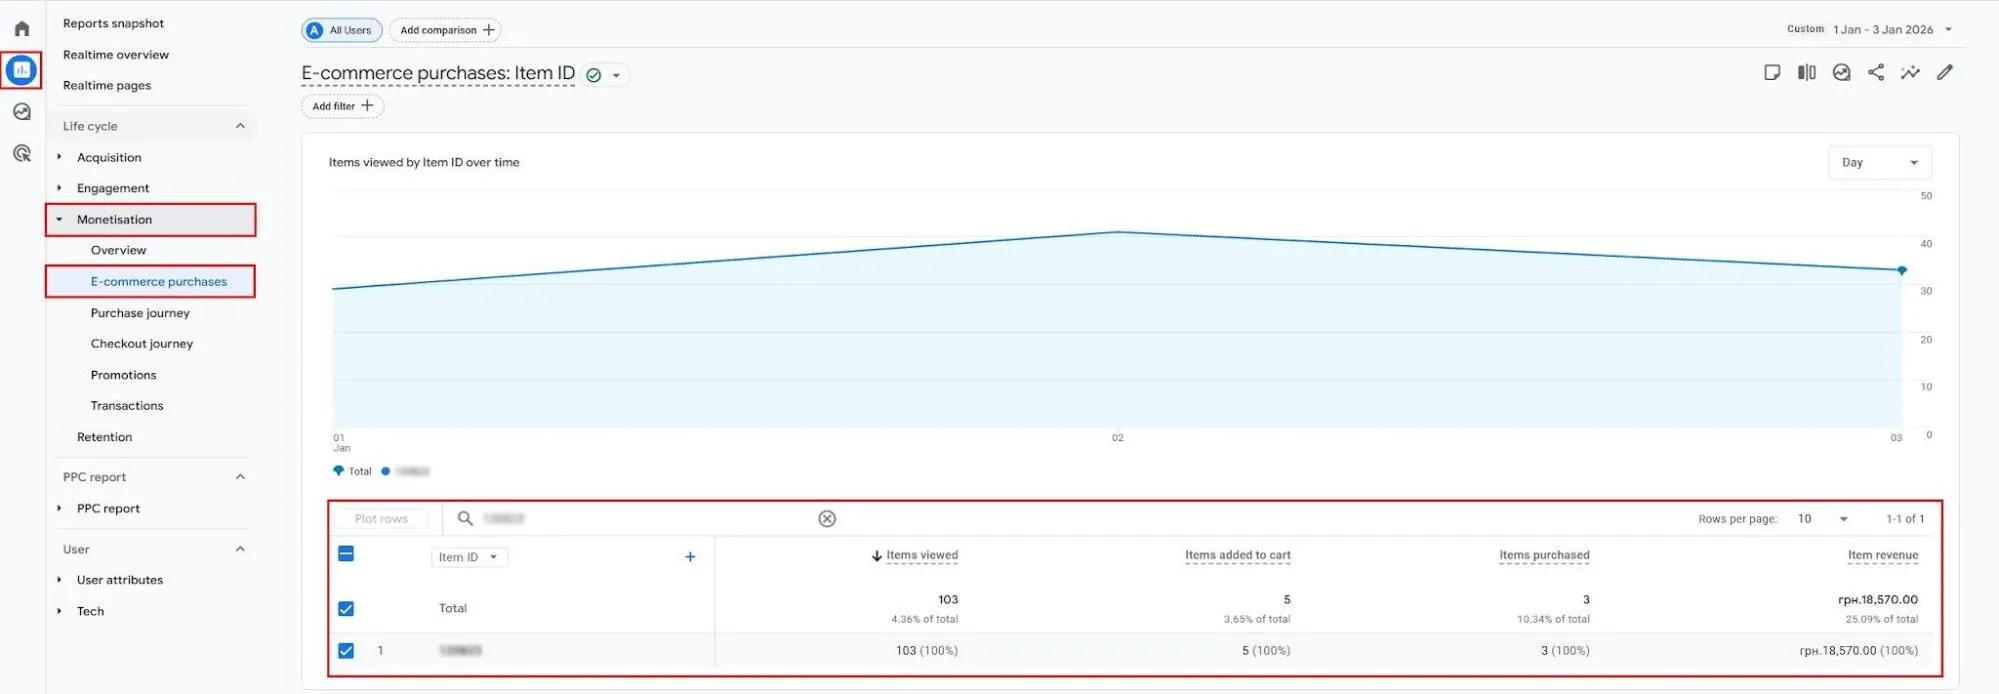Open the Explore icon in left rail

[x=22, y=112]
